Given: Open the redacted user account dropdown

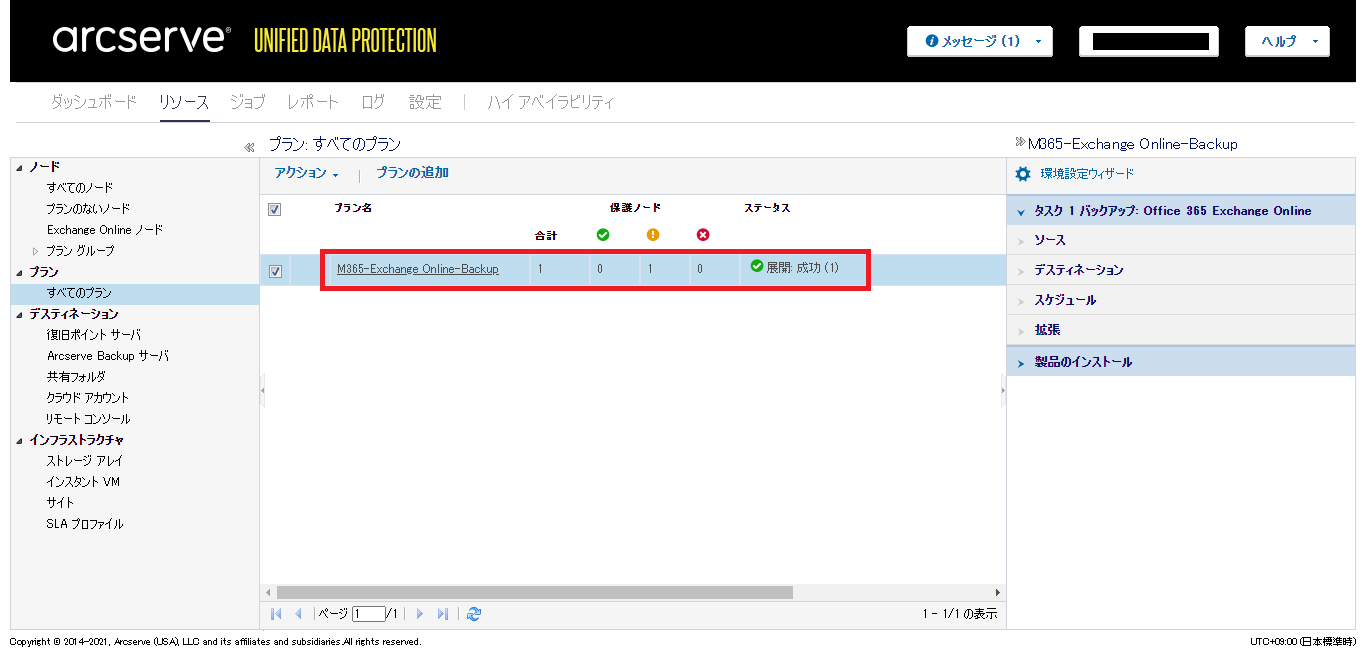Looking at the screenshot, I should pyautogui.click(x=1148, y=41).
